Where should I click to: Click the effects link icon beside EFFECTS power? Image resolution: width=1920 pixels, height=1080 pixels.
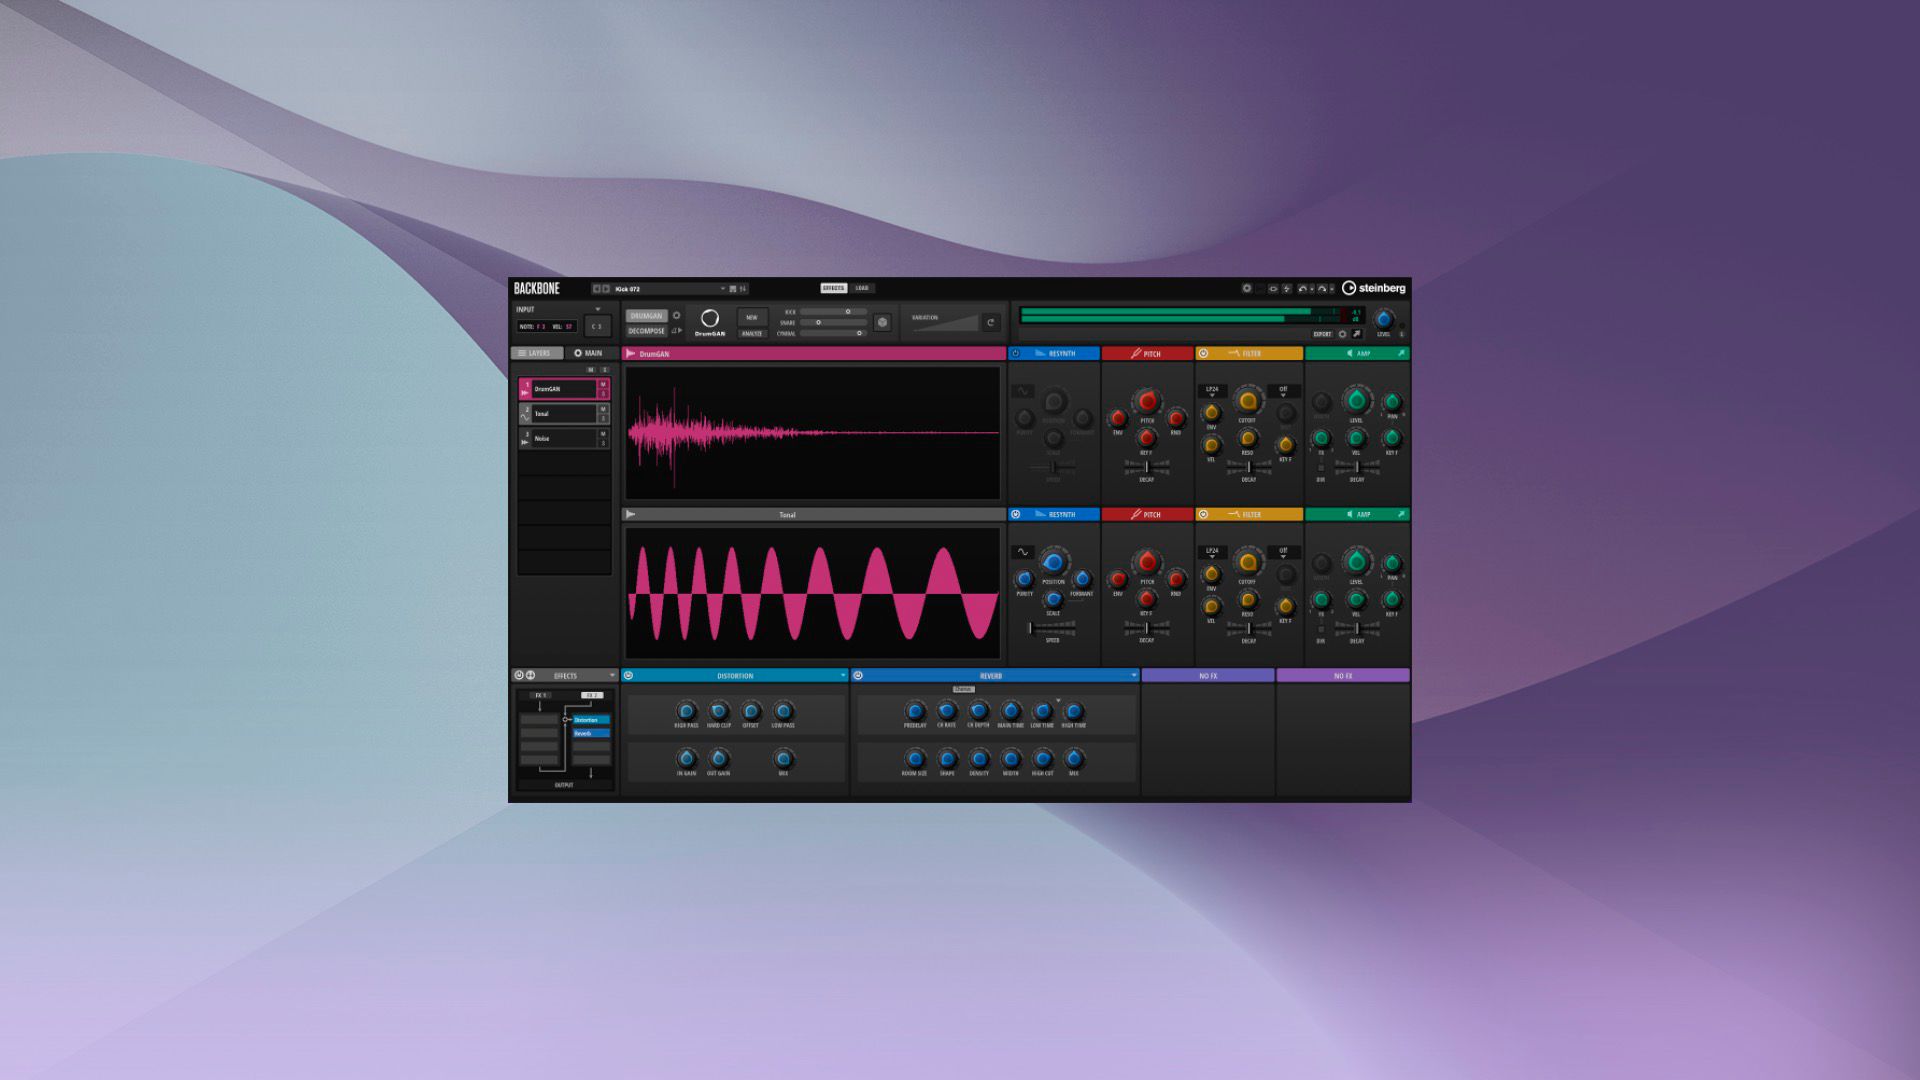(x=531, y=676)
